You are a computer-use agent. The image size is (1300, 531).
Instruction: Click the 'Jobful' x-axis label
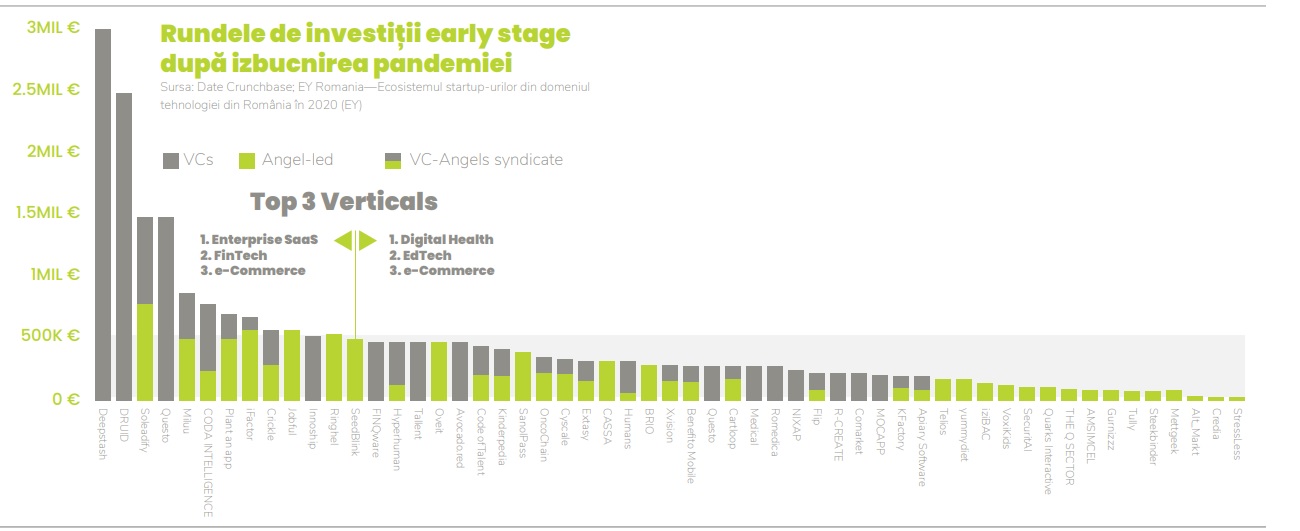292,420
